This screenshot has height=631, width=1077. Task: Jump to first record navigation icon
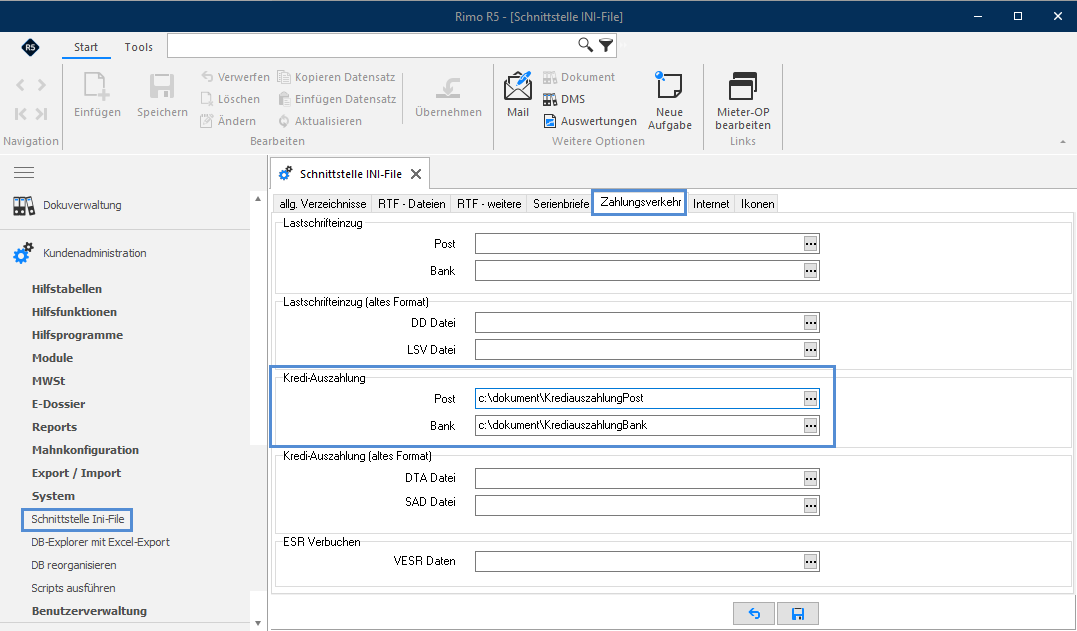21,114
